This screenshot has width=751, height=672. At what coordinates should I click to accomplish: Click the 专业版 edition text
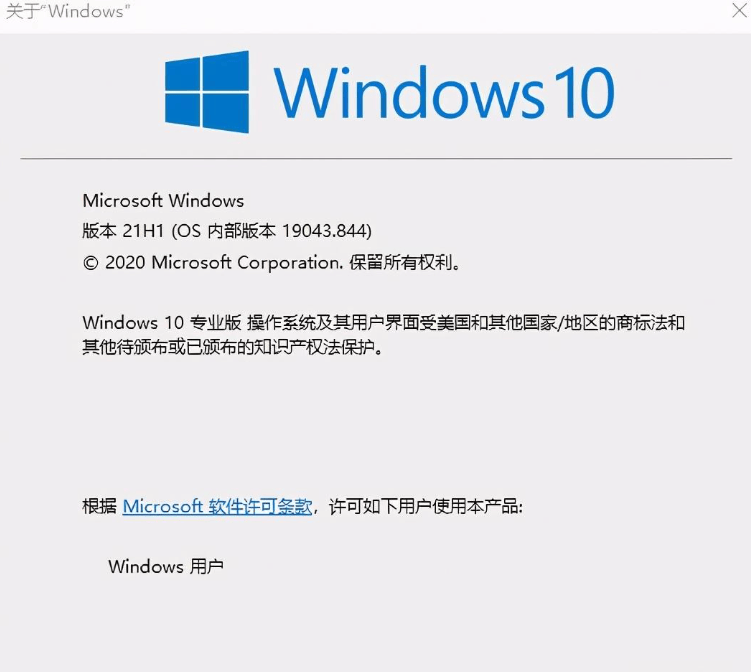click(x=216, y=323)
